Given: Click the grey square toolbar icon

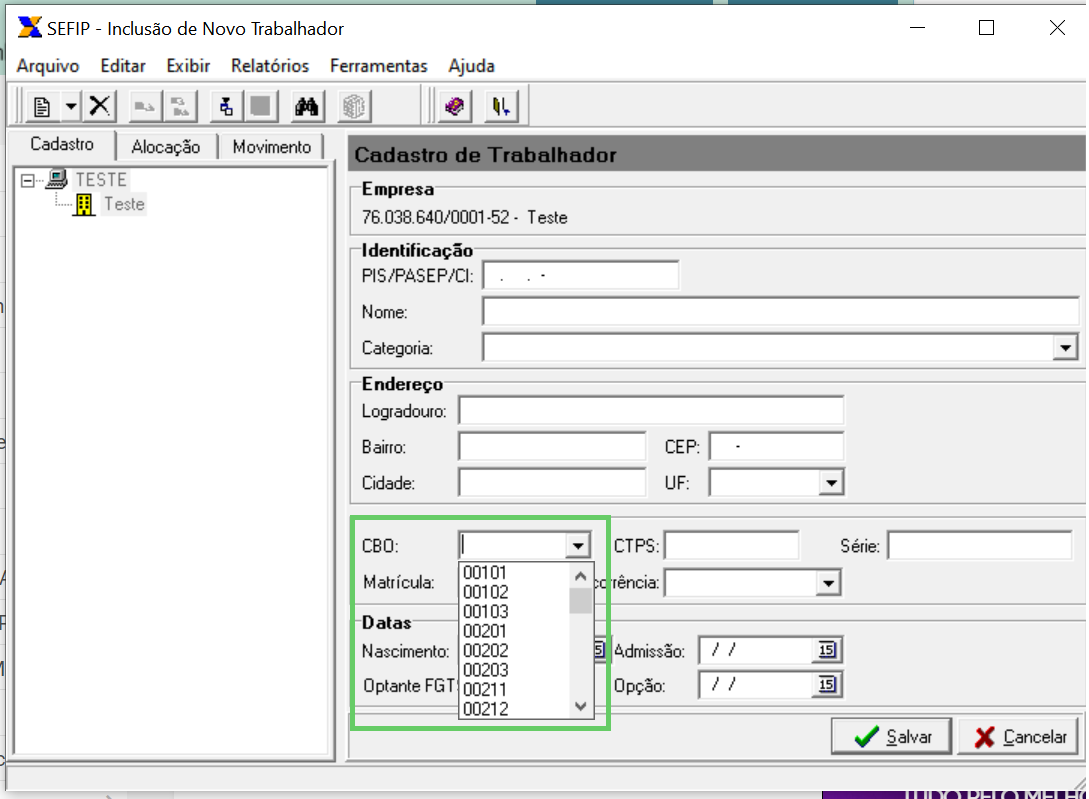Looking at the screenshot, I should 261,106.
